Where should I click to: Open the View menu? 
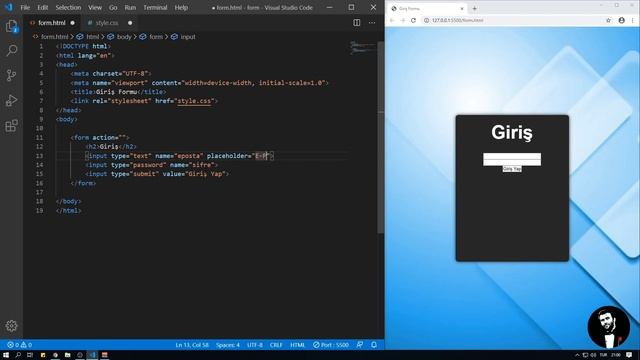(x=95, y=7)
